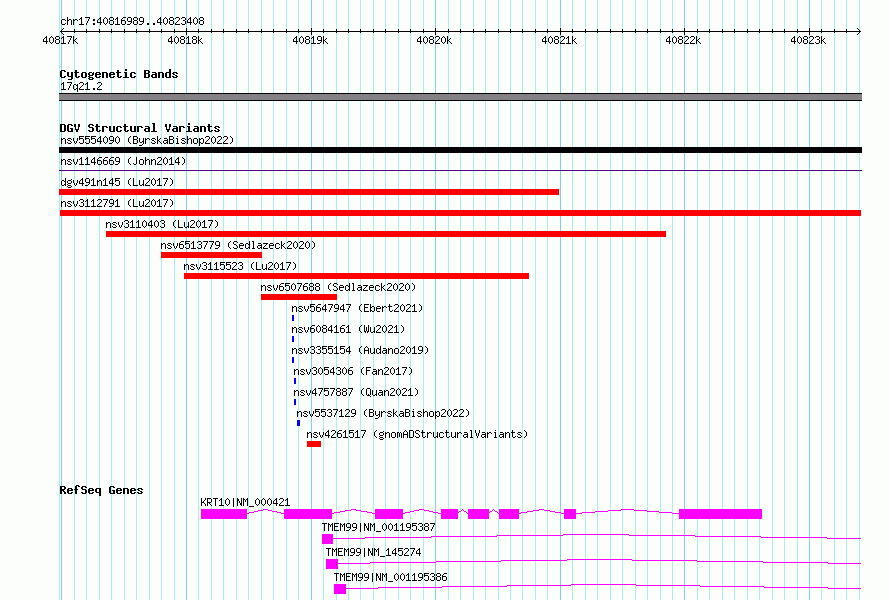The width and height of the screenshot is (890, 600).
Task: Click the 40823k ruler label
Action: pos(808,40)
